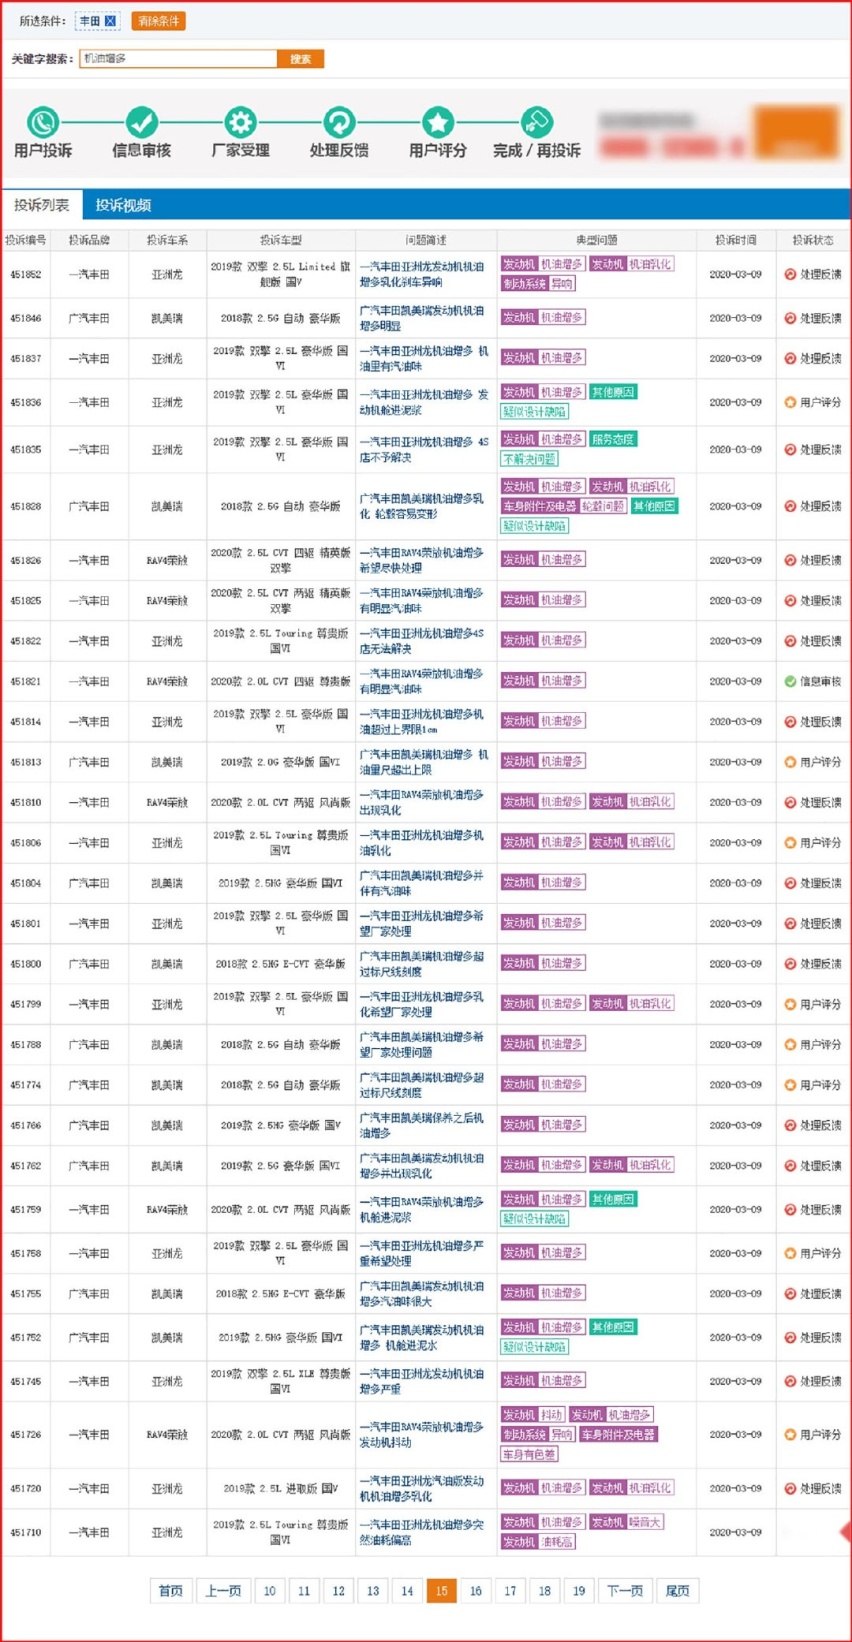The height and width of the screenshot is (1642, 852).
Task: Click 处理反馈 status icon for row 451766
Action: click(x=790, y=1125)
